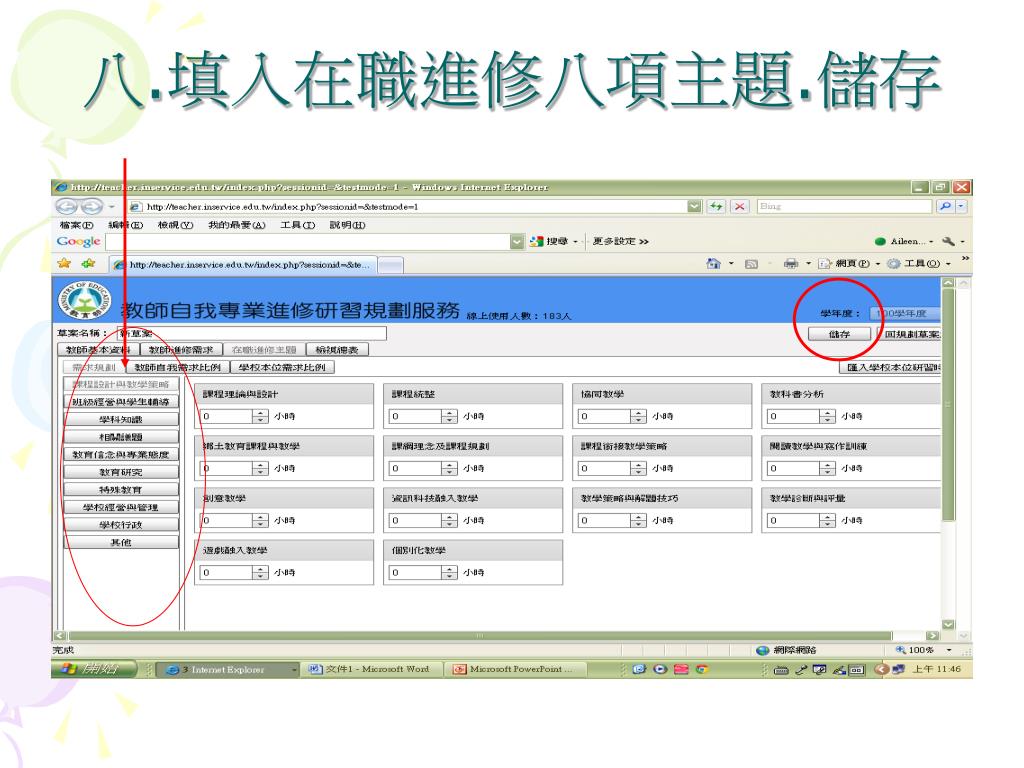Open 更多設定 in Google toolbar

(x=620, y=242)
